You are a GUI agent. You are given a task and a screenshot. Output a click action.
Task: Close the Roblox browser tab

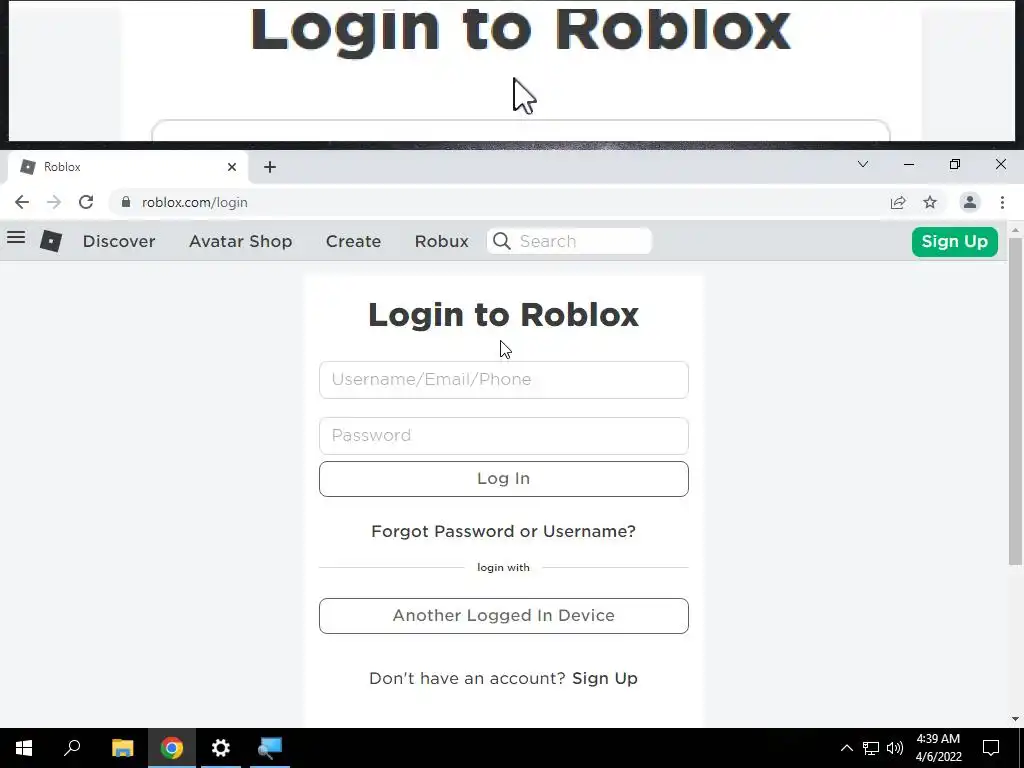[232, 167]
